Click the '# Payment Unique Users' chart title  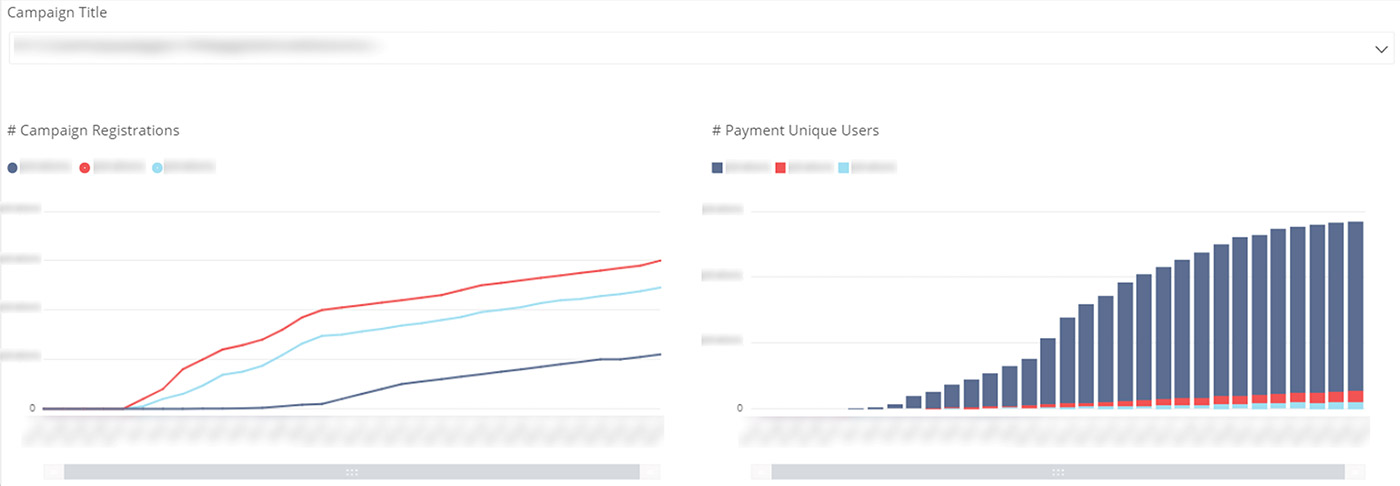(795, 130)
